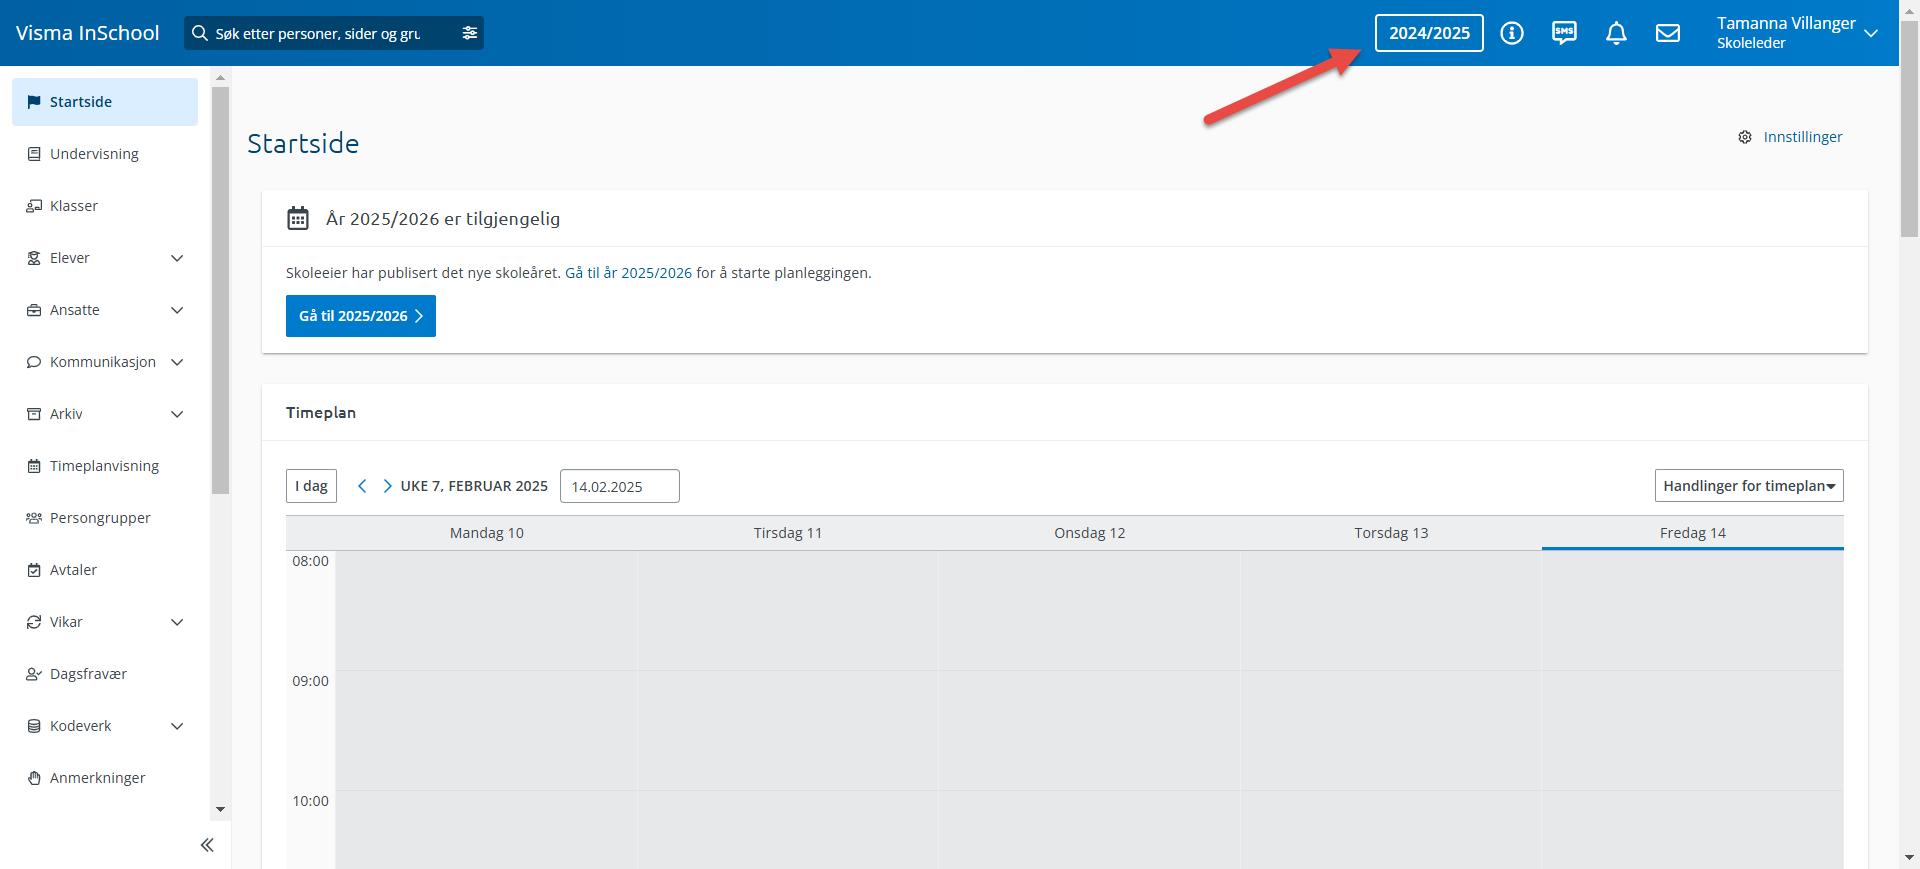Go to previous week arrow
The image size is (1920, 869).
pos(362,486)
